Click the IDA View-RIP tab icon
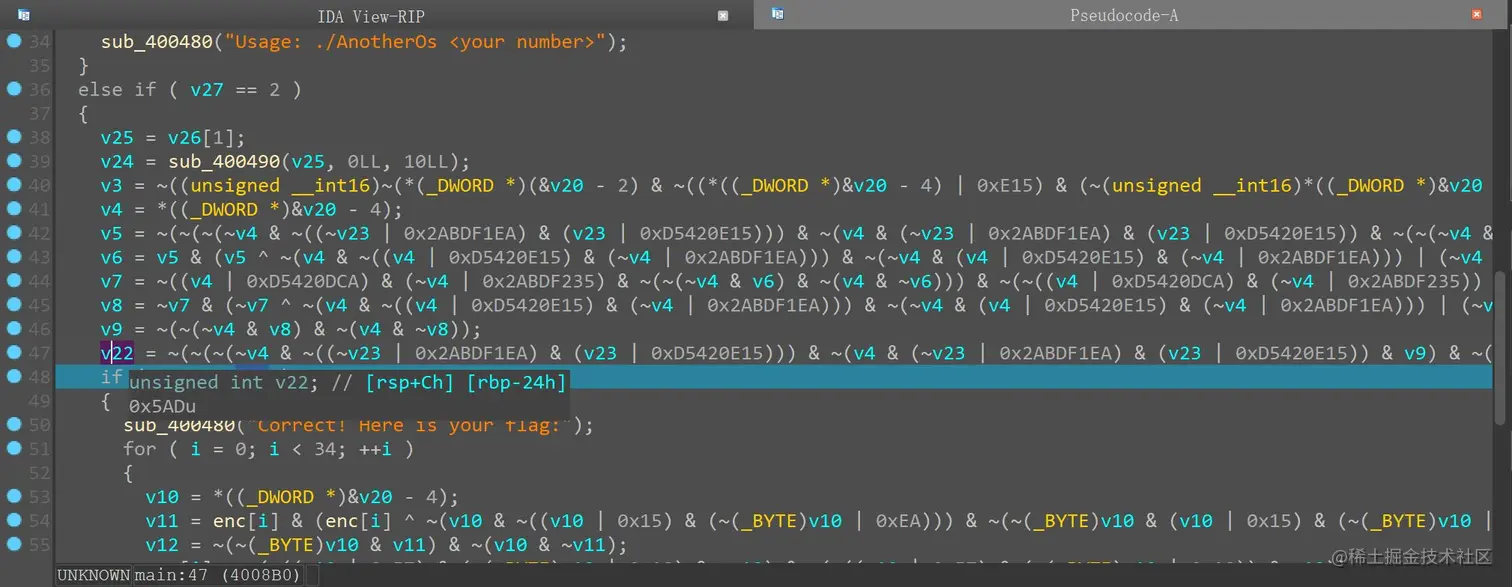This screenshot has width=1512, height=587. tap(24, 15)
